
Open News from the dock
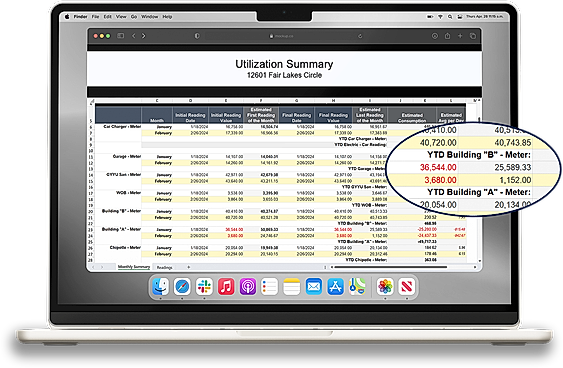pos(407,287)
